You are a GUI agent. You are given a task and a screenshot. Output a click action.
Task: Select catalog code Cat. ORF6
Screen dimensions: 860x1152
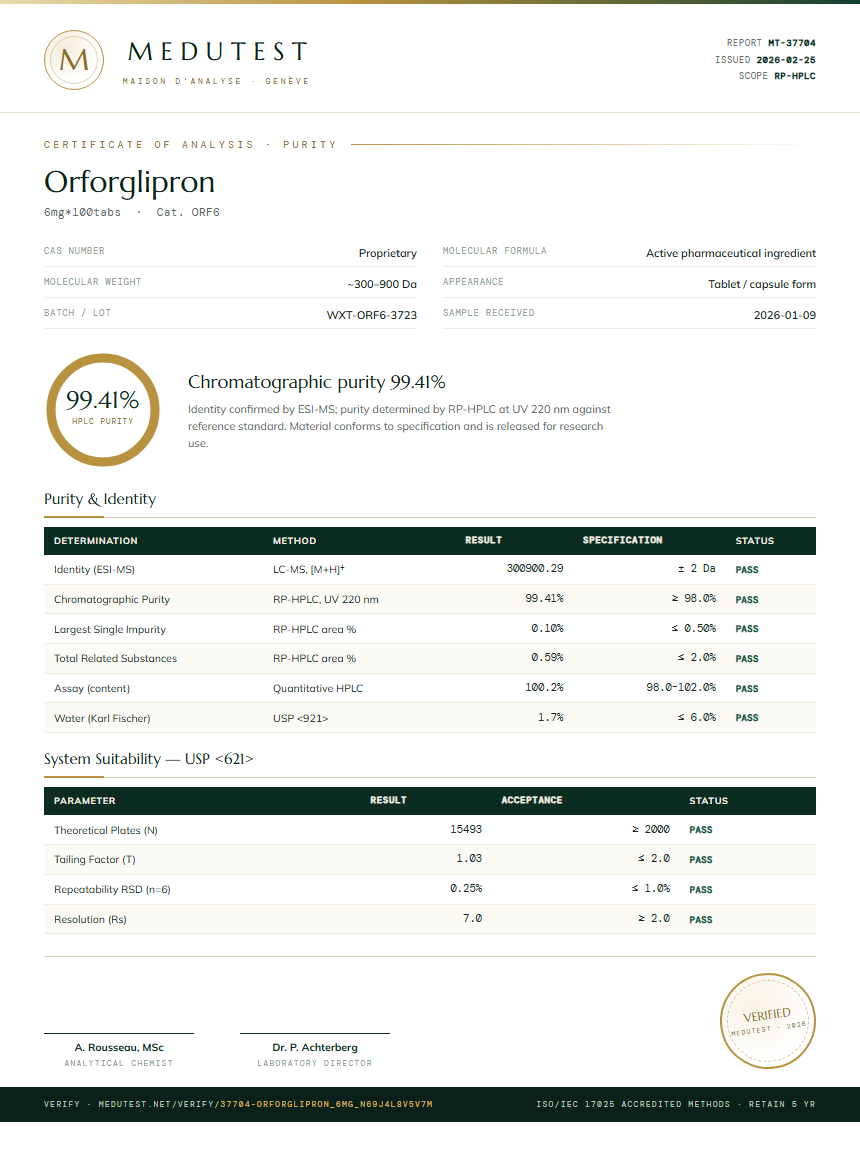pos(188,212)
